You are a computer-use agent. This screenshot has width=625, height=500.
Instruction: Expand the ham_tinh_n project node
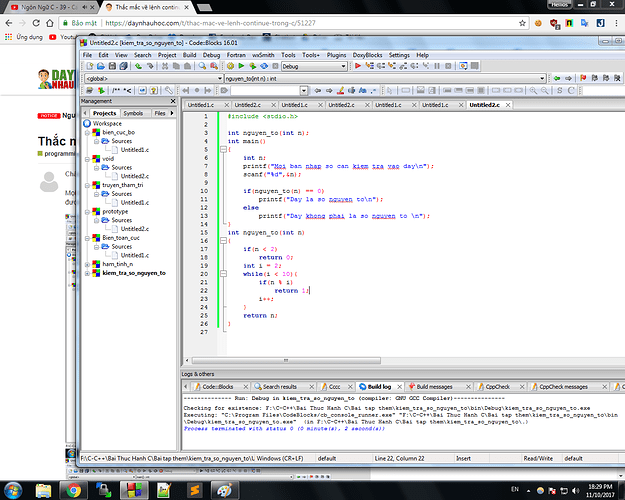pyautogui.click(x=88, y=264)
